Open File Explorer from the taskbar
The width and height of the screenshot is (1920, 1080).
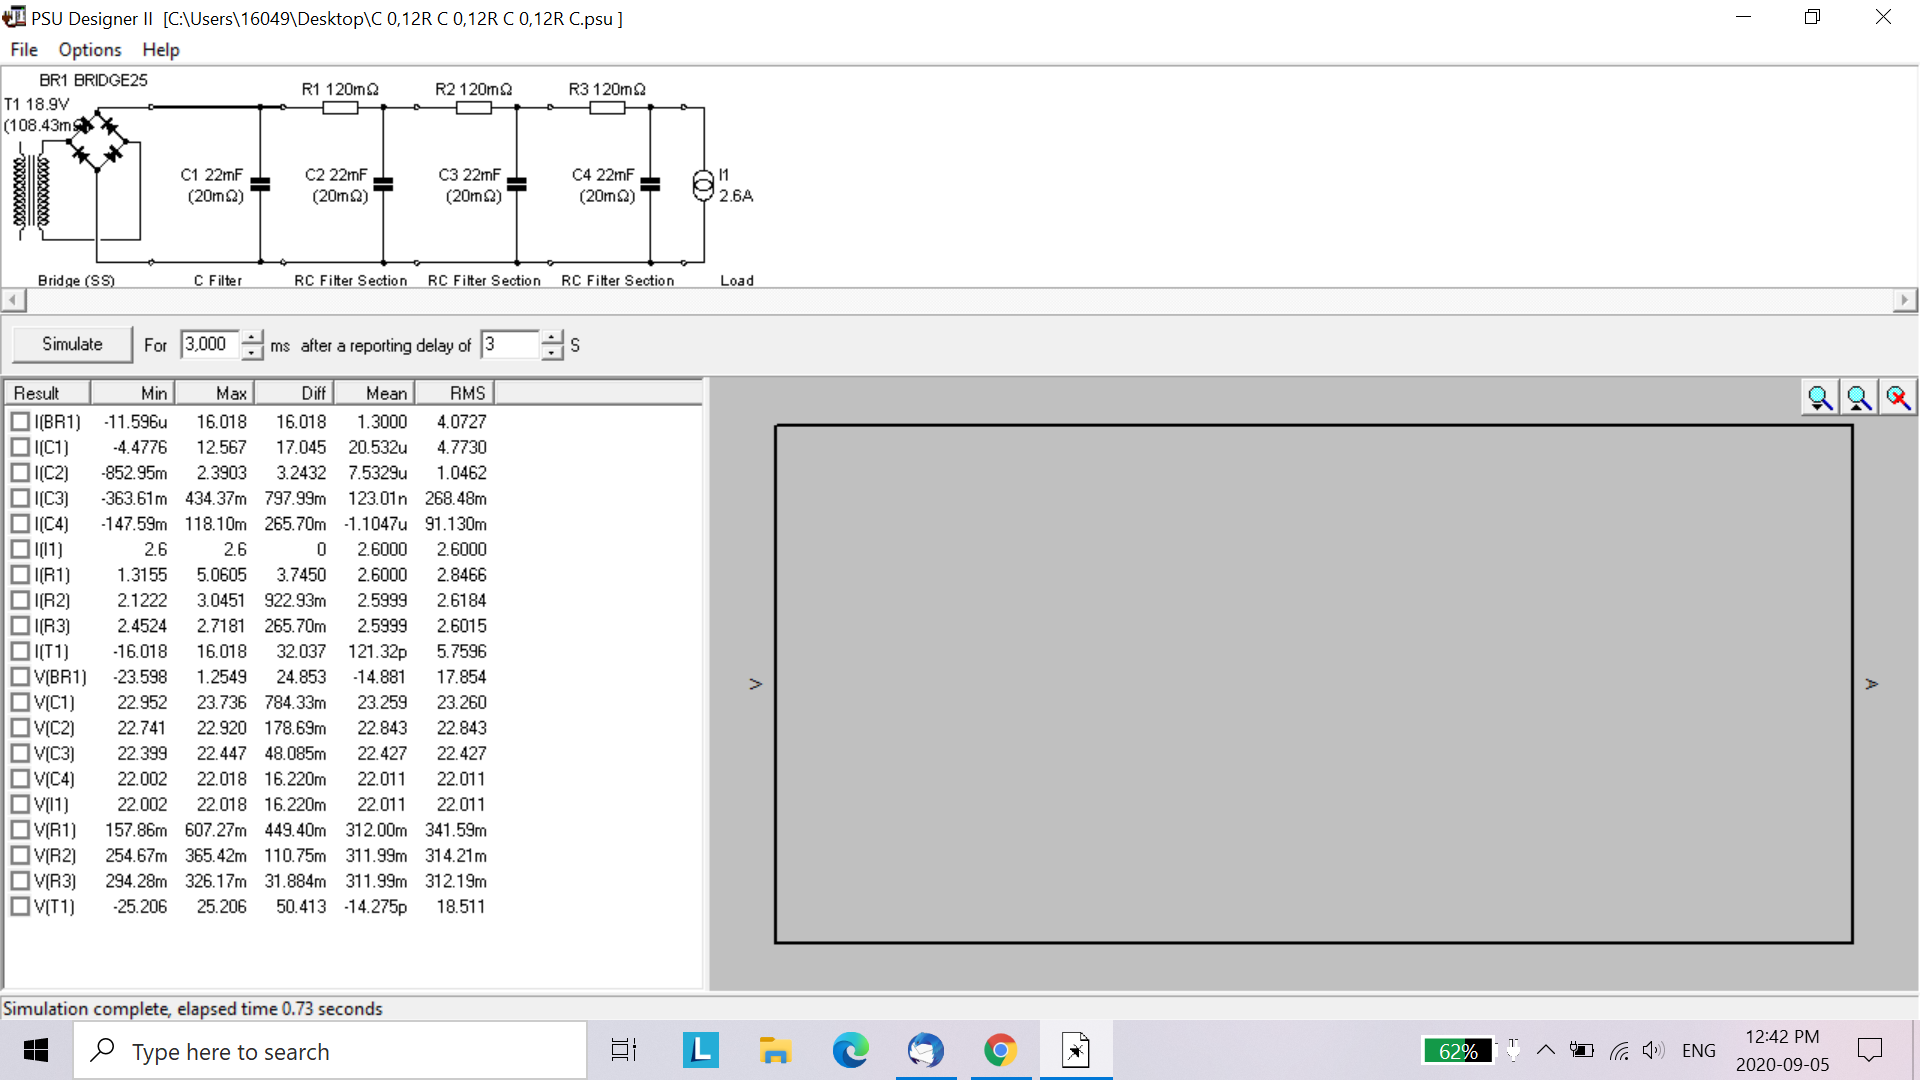pos(775,1050)
